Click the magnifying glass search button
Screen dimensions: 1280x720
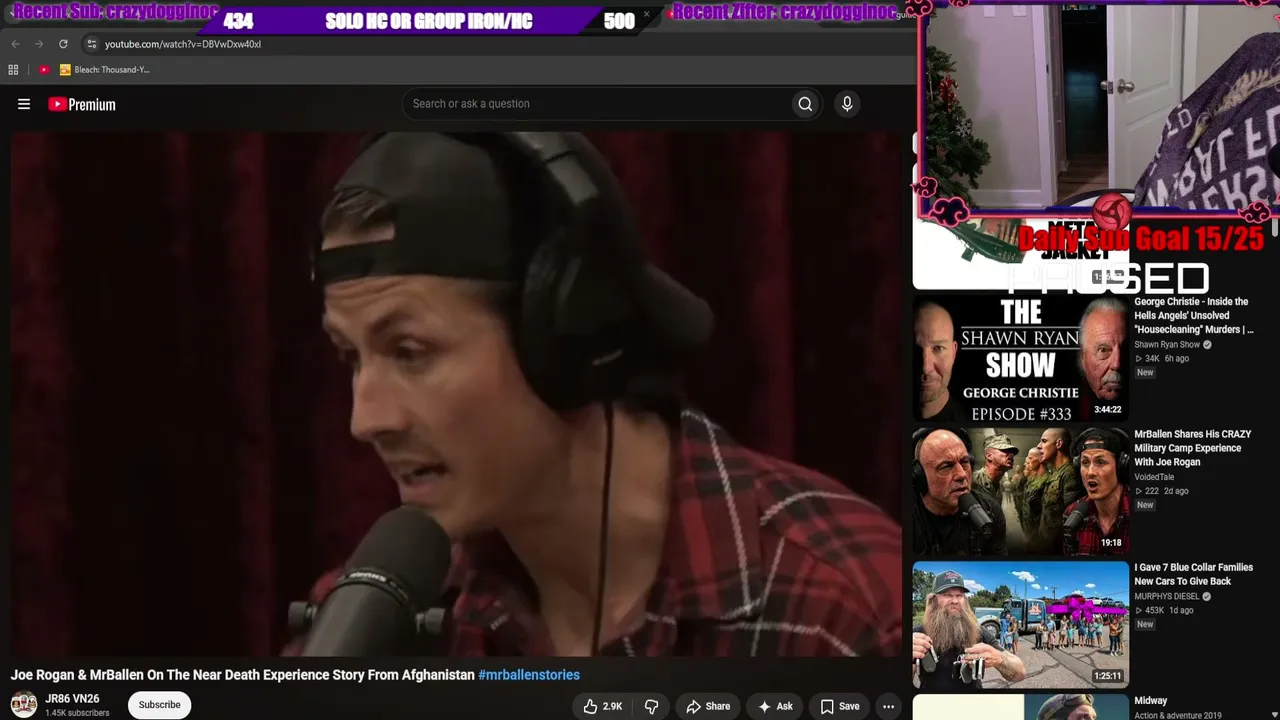[x=805, y=104]
